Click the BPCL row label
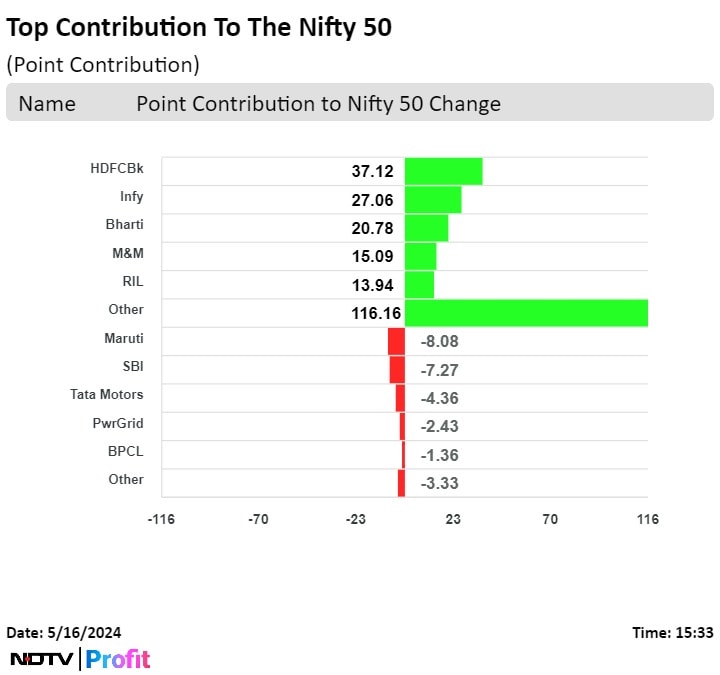This screenshot has width=720, height=675. [125, 451]
